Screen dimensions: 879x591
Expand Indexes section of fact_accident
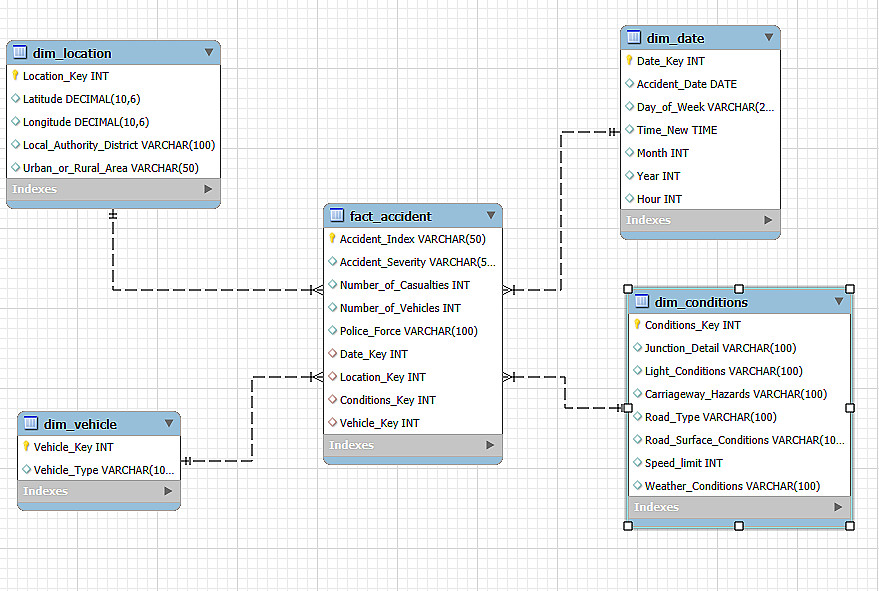click(x=490, y=445)
